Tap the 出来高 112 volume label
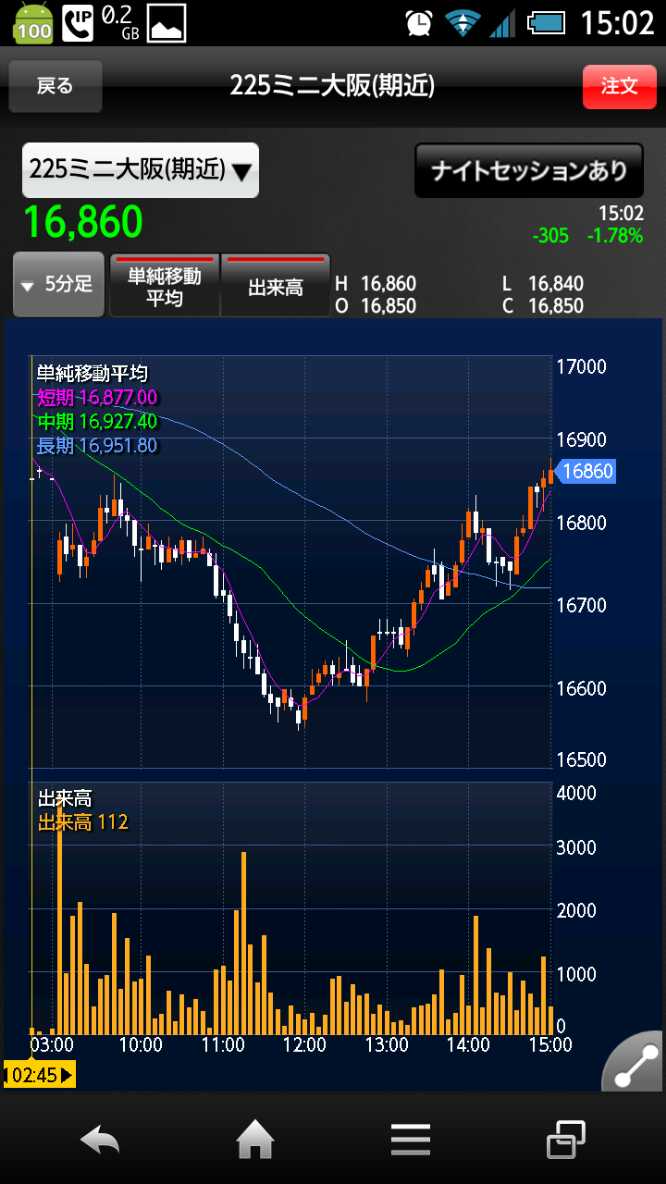 click(x=83, y=823)
